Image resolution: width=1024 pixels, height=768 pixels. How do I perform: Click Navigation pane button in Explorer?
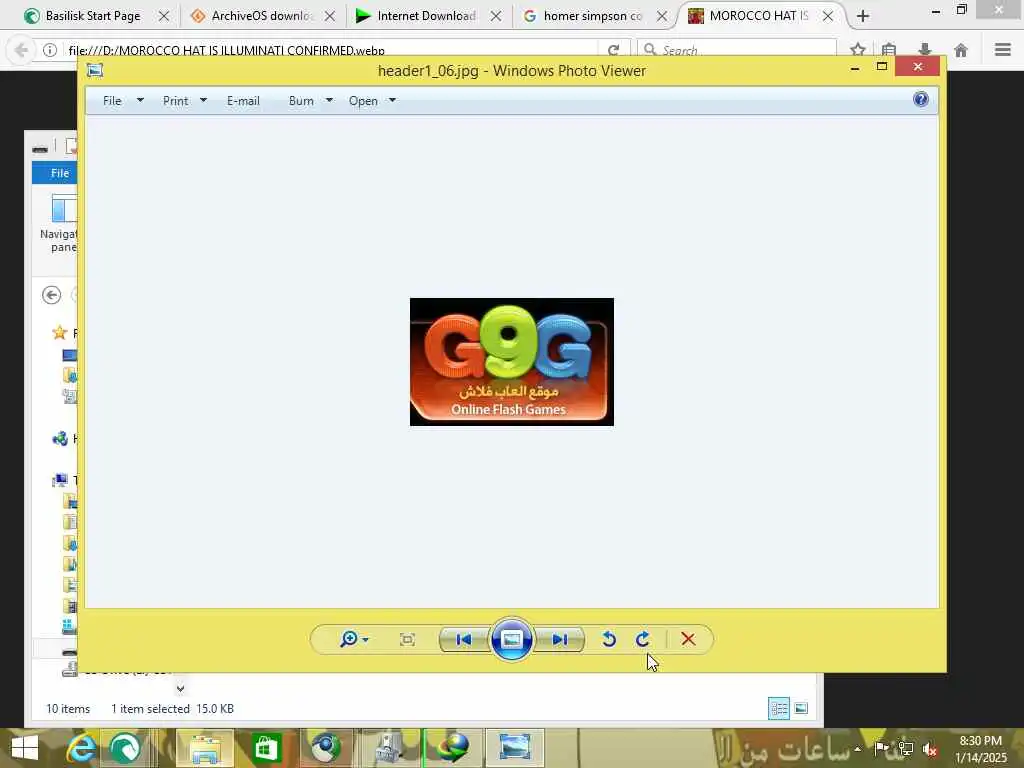point(59,224)
